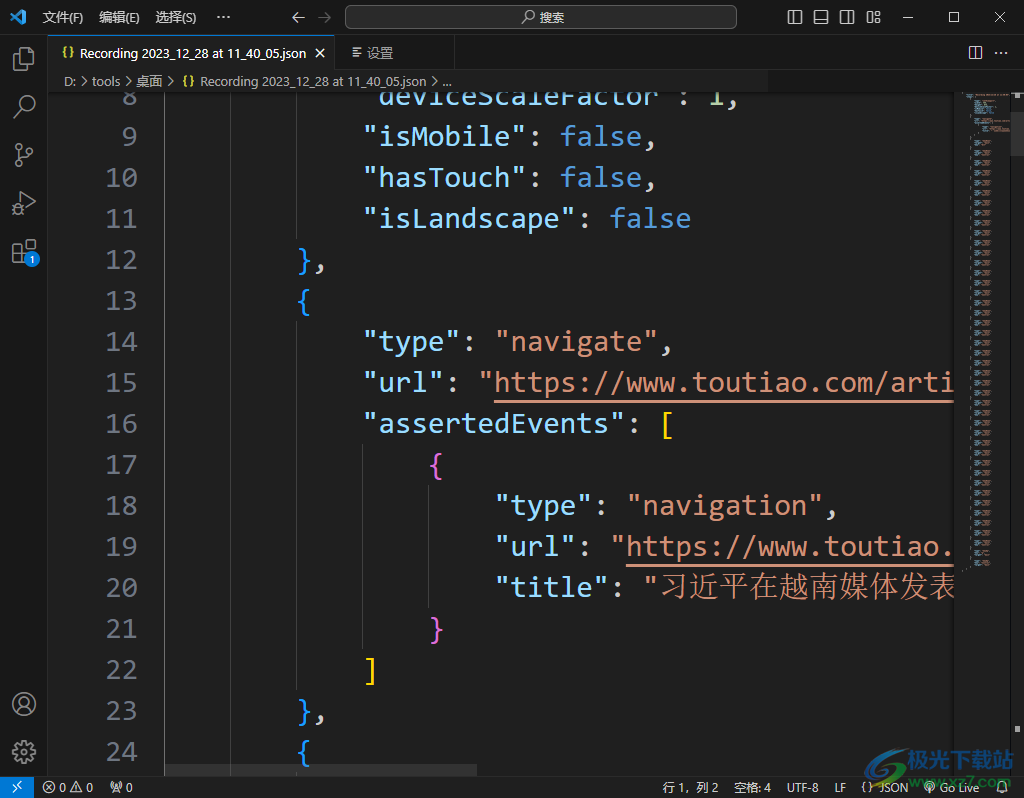The height and width of the screenshot is (798, 1024).
Task: Click the "isMobile" key text
Action: click(445, 136)
